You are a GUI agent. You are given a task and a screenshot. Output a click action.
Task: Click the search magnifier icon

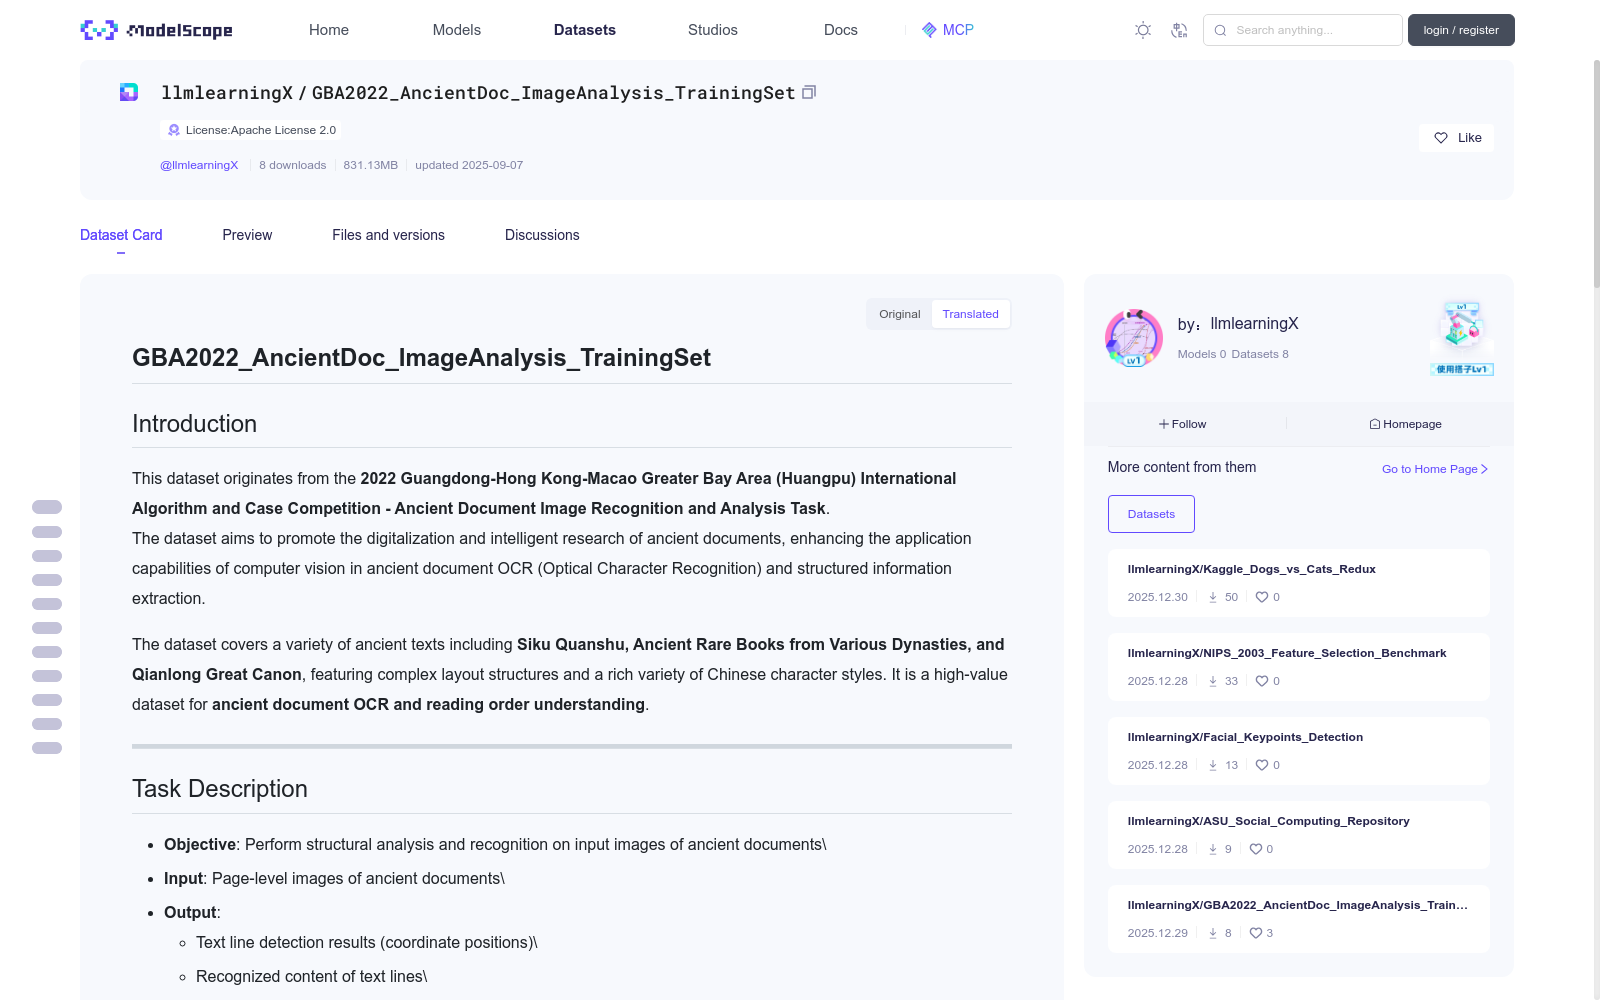[1220, 30]
